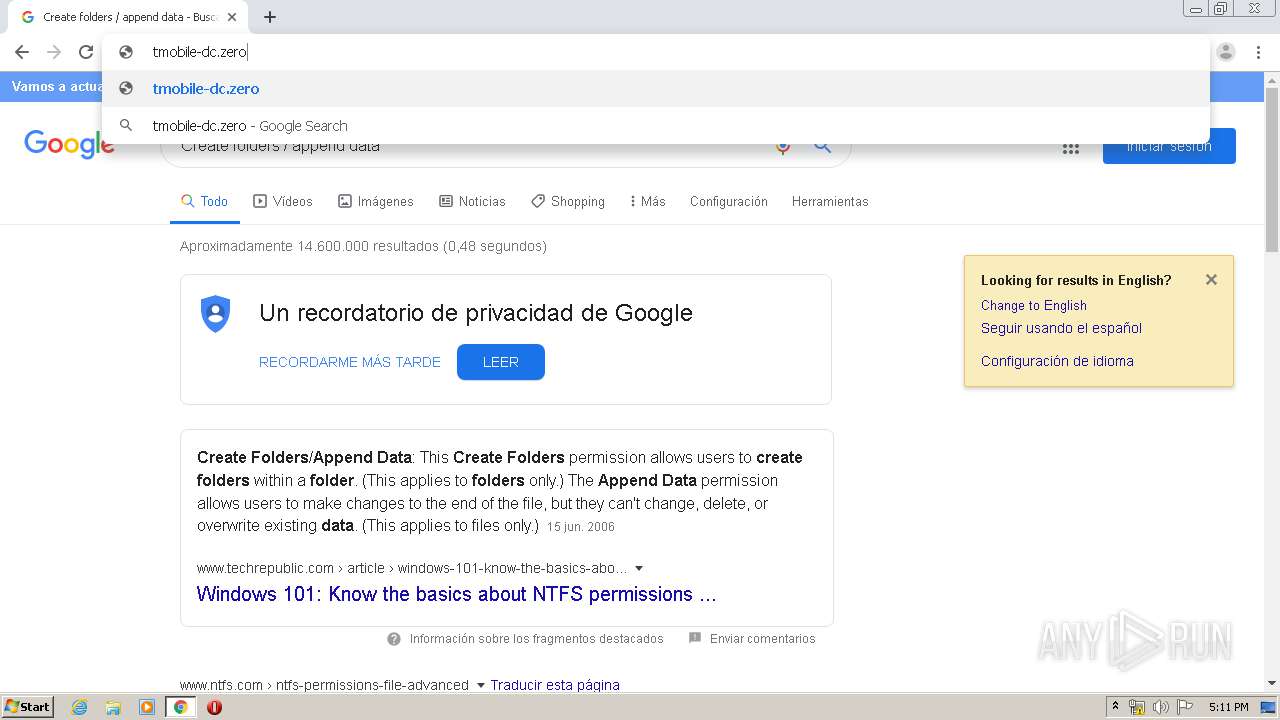
Task: Close the 'Create folders / append data' tab
Action: pyautogui.click(x=232, y=17)
